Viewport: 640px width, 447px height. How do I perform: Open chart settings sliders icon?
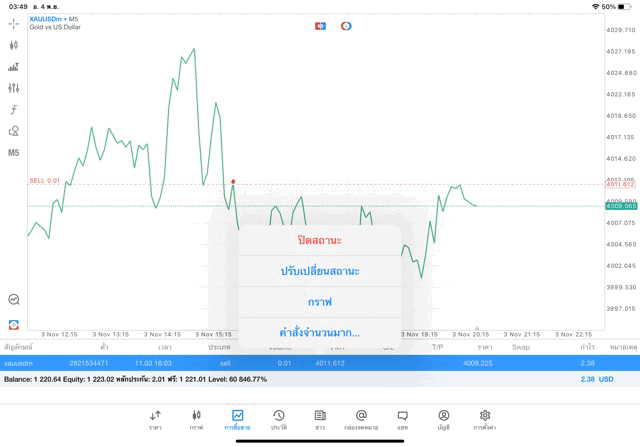pyautogui.click(x=14, y=88)
